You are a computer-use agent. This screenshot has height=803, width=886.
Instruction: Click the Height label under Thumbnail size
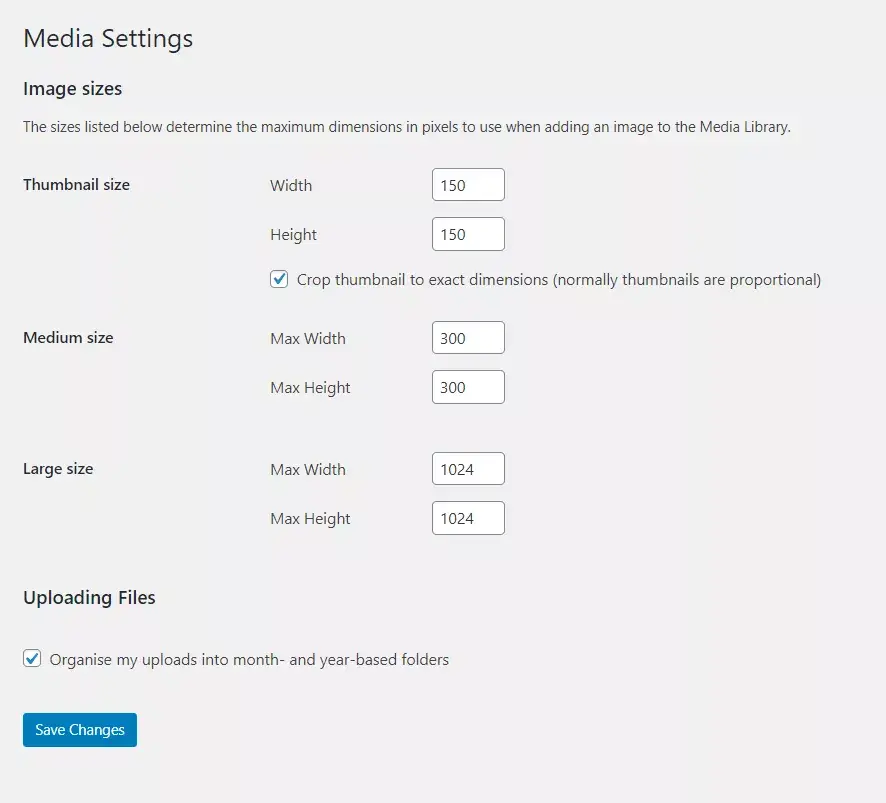click(293, 234)
